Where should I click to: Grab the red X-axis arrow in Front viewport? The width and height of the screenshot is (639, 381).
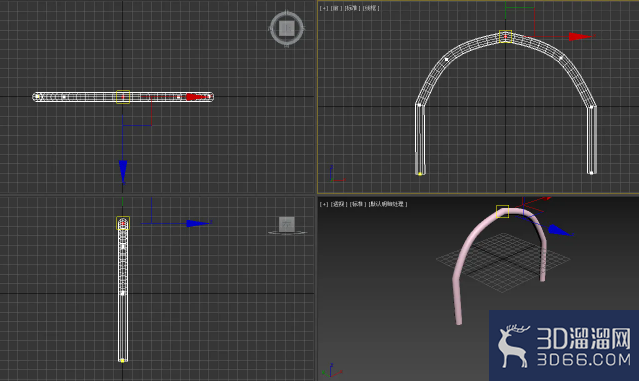580,37
